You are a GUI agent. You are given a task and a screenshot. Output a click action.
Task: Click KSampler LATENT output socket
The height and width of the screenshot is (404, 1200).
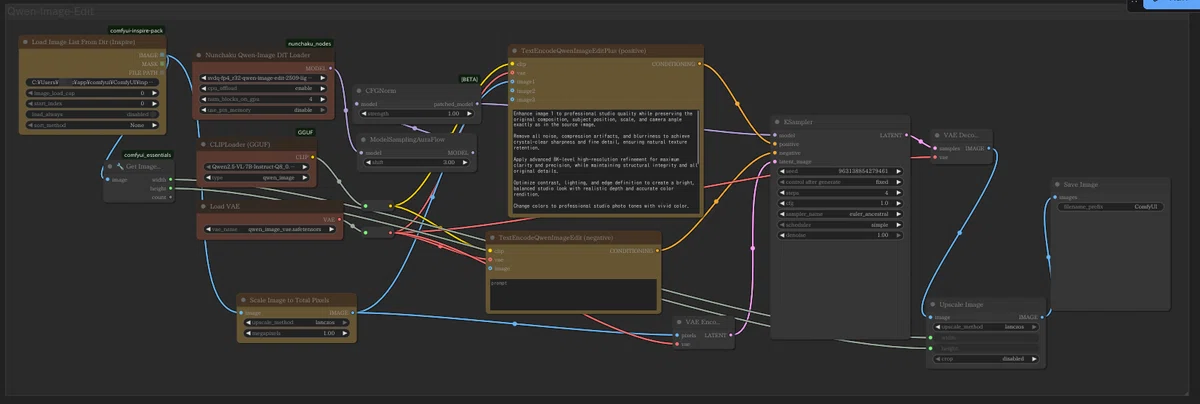pos(908,135)
